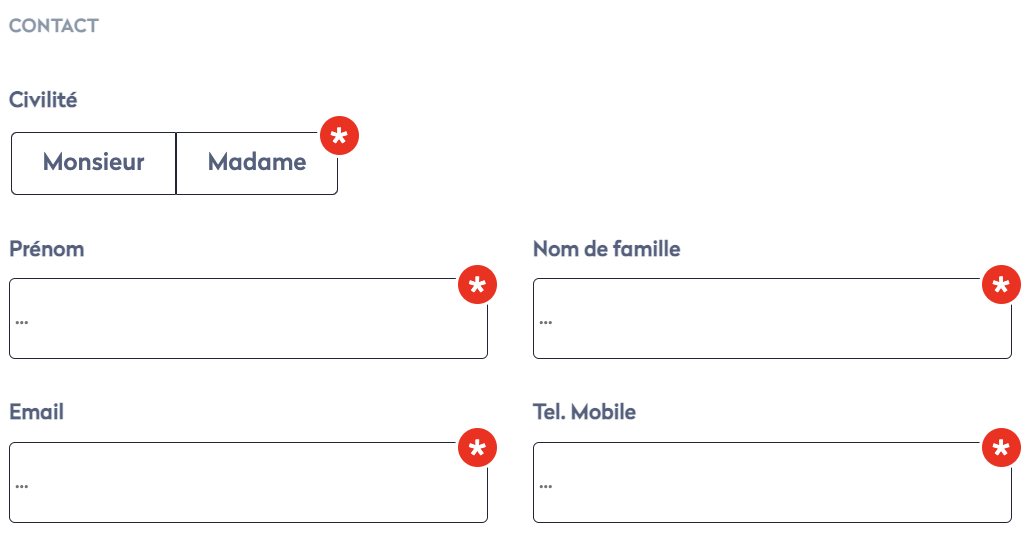
Task: Click the Civilité label
Action: coord(43,100)
